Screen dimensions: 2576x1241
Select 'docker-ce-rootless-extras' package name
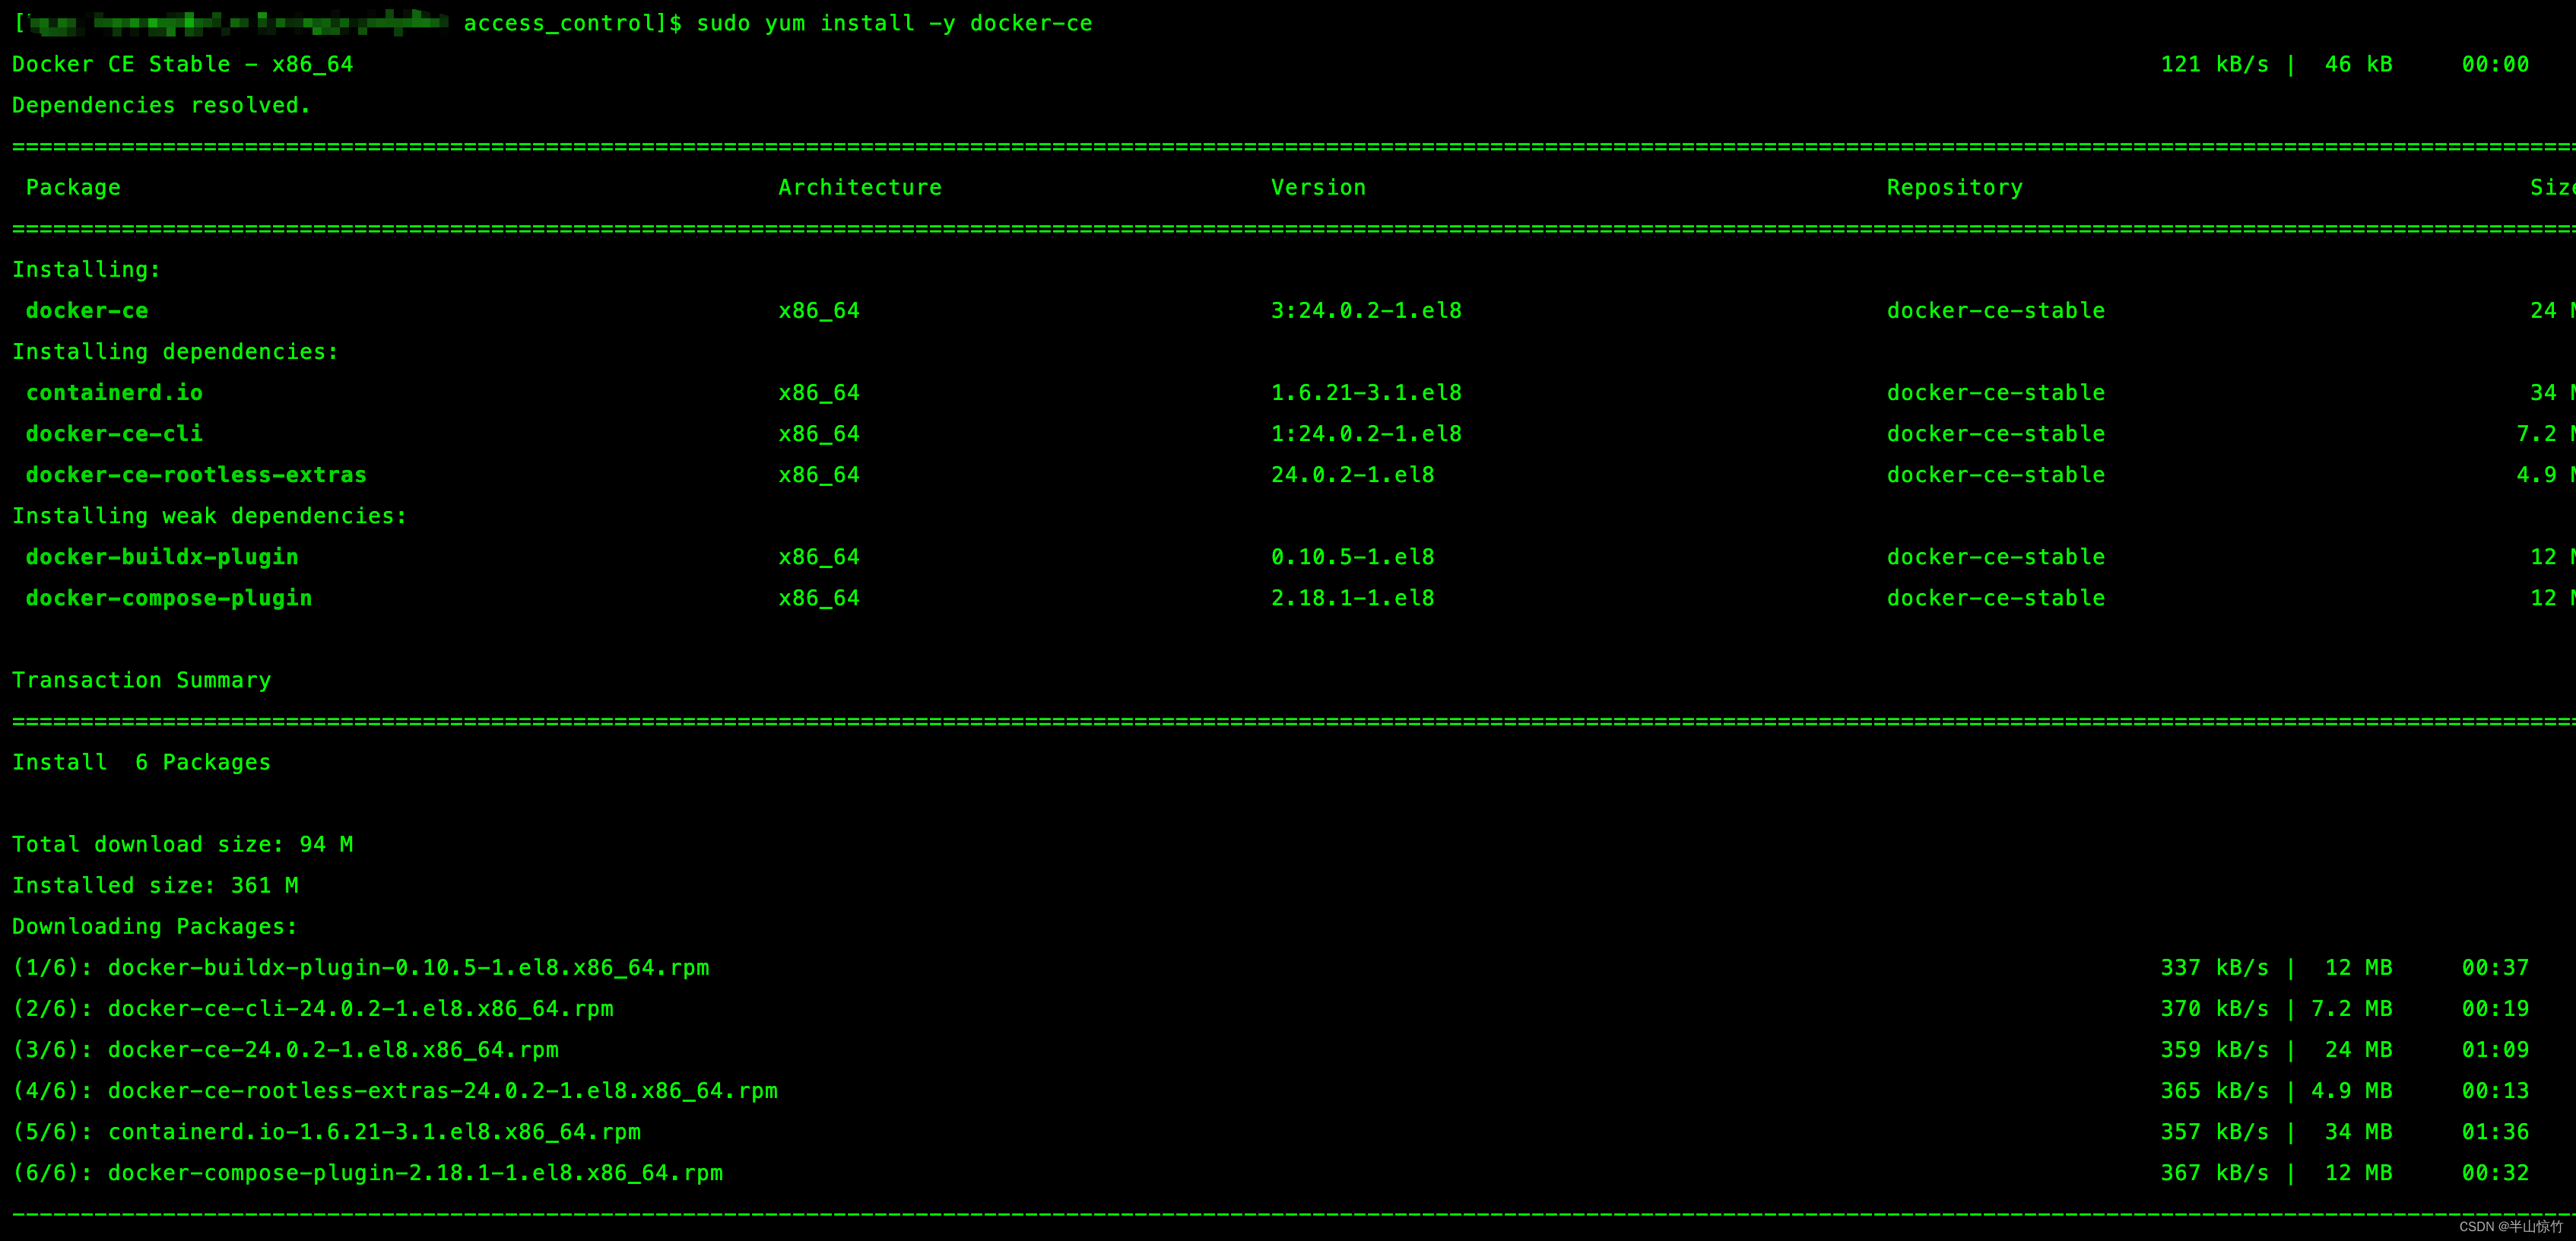(x=196, y=475)
